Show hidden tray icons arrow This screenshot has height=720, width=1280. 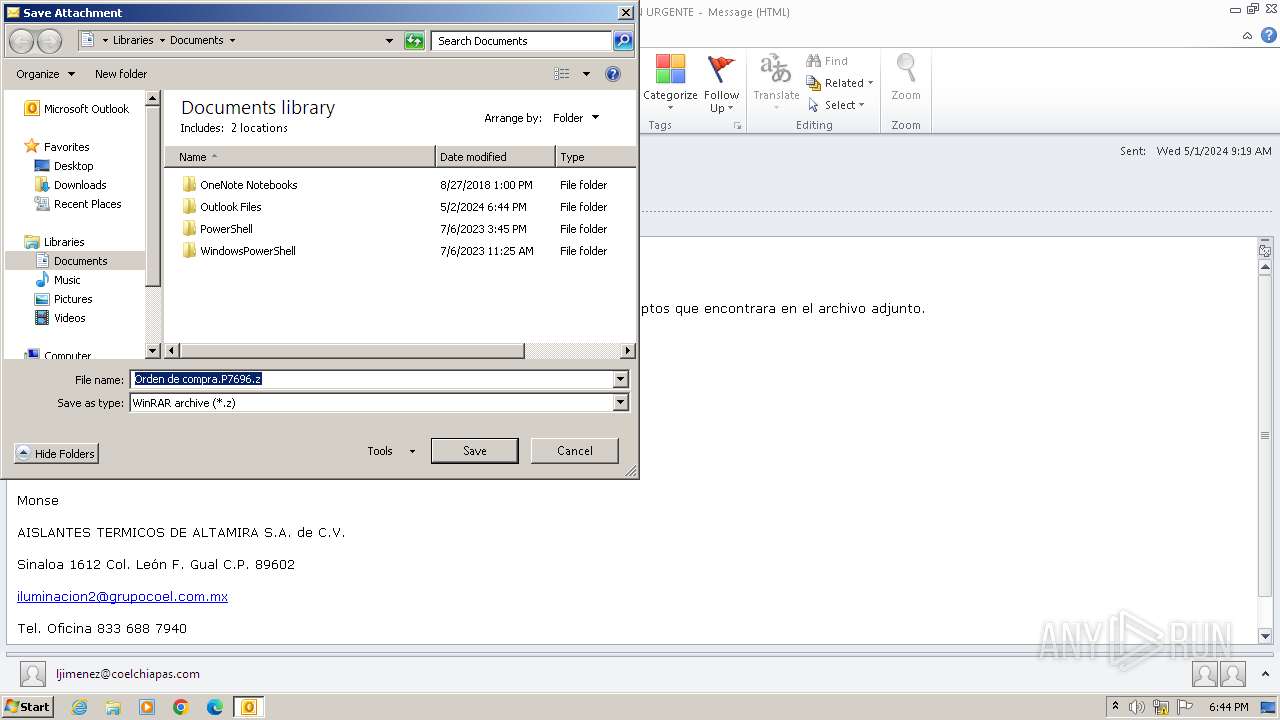click(x=1115, y=707)
